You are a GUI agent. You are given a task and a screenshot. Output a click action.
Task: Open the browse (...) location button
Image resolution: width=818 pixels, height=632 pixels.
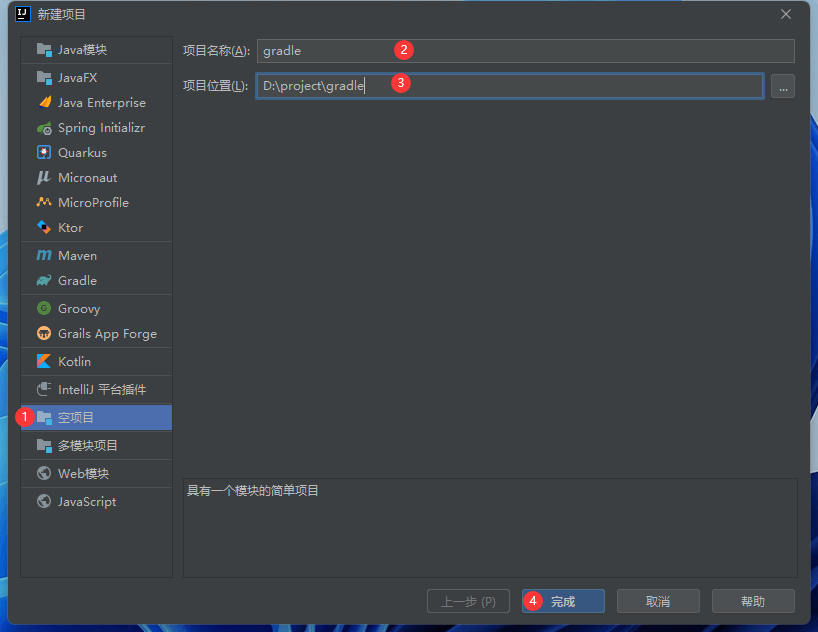(x=783, y=86)
